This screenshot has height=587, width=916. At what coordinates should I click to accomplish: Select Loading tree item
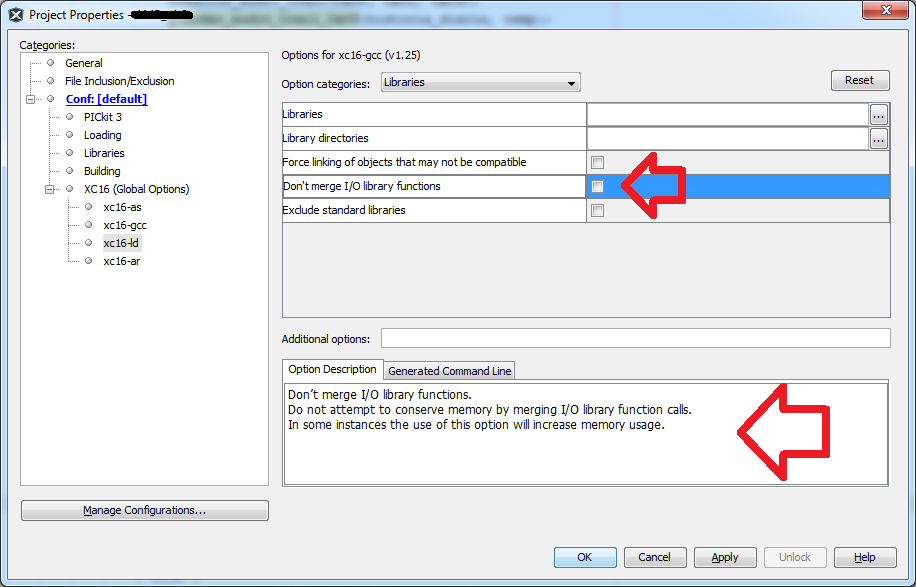pos(102,135)
